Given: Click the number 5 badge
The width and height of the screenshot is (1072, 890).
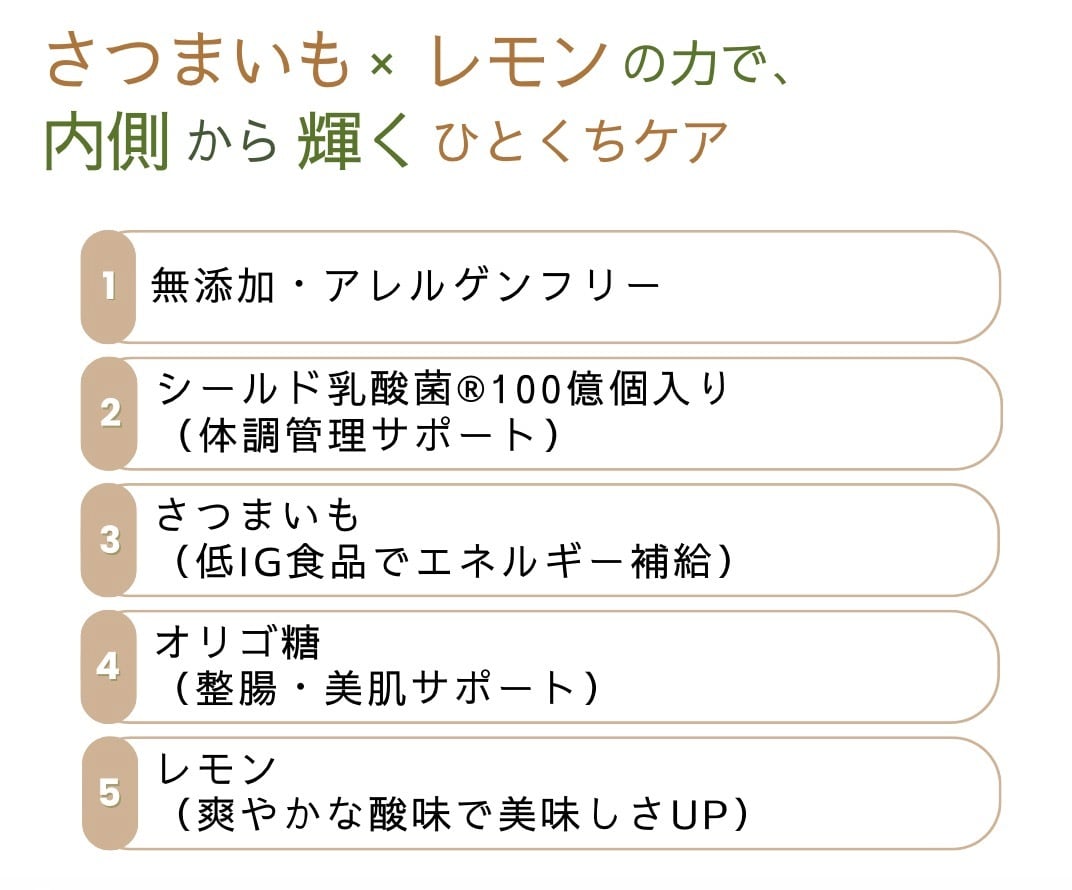Looking at the screenshot, I should (109, 793).
